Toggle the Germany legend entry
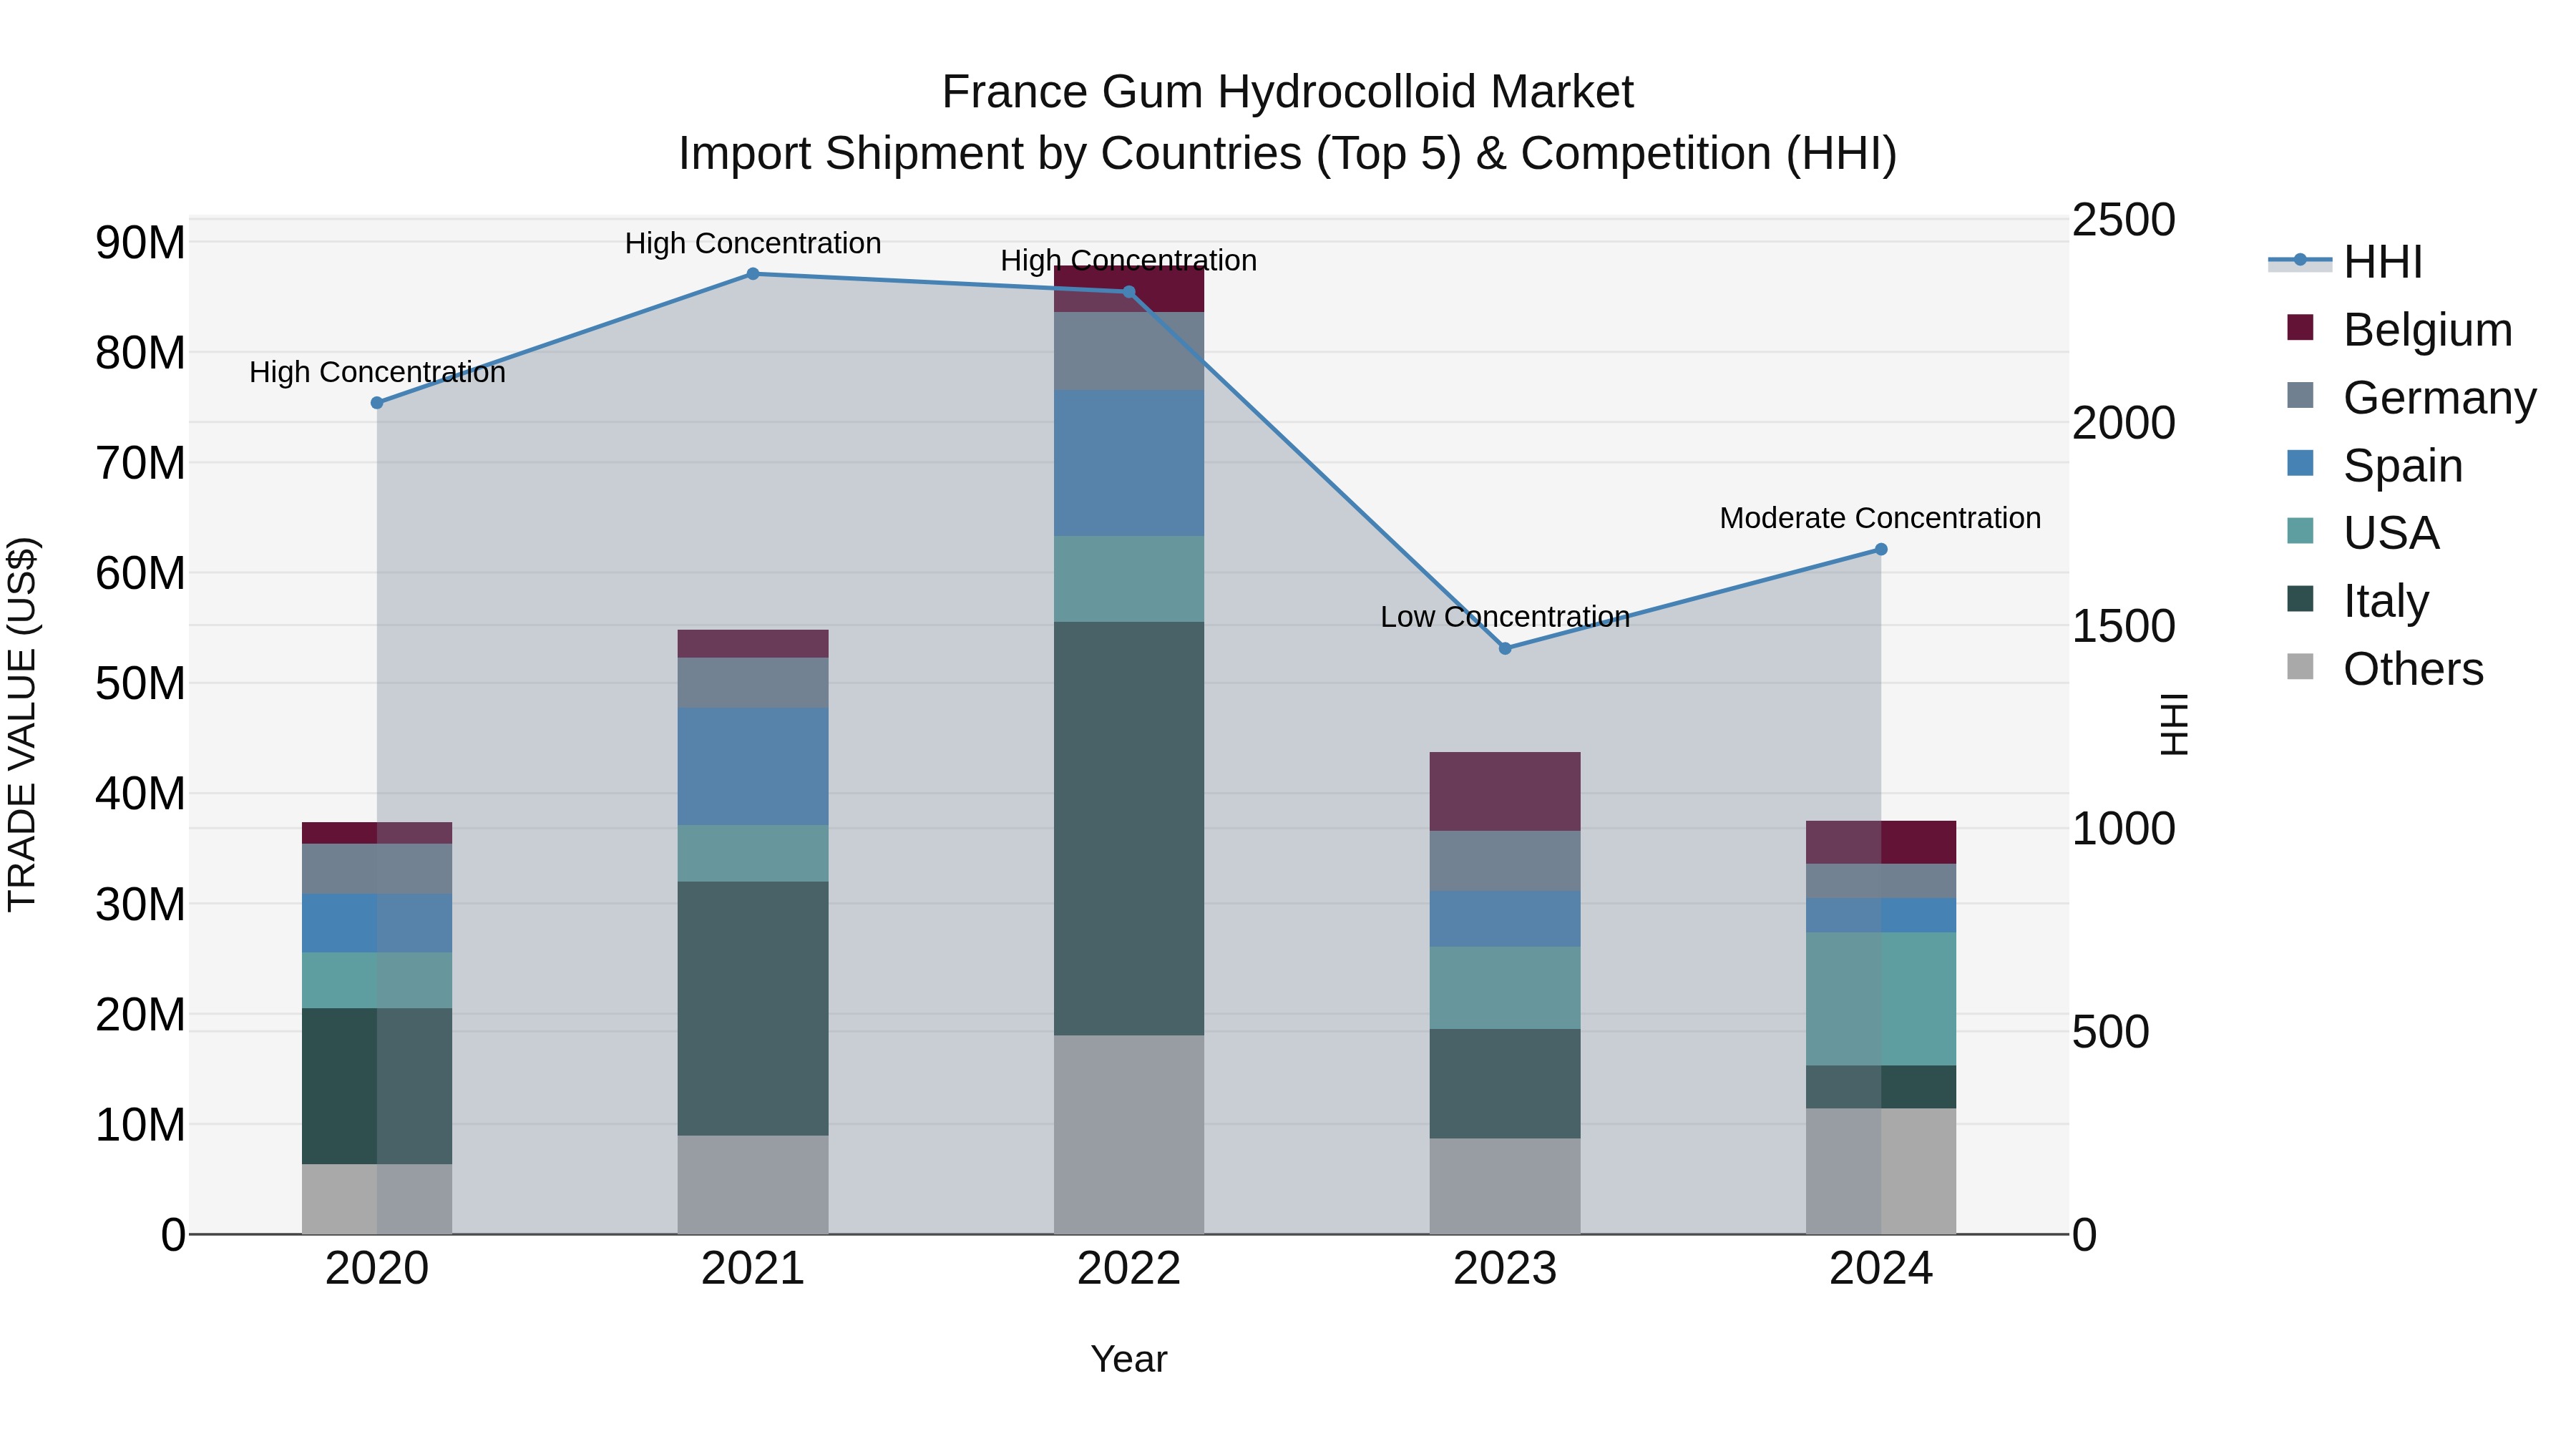 [x=2411, y=397]
